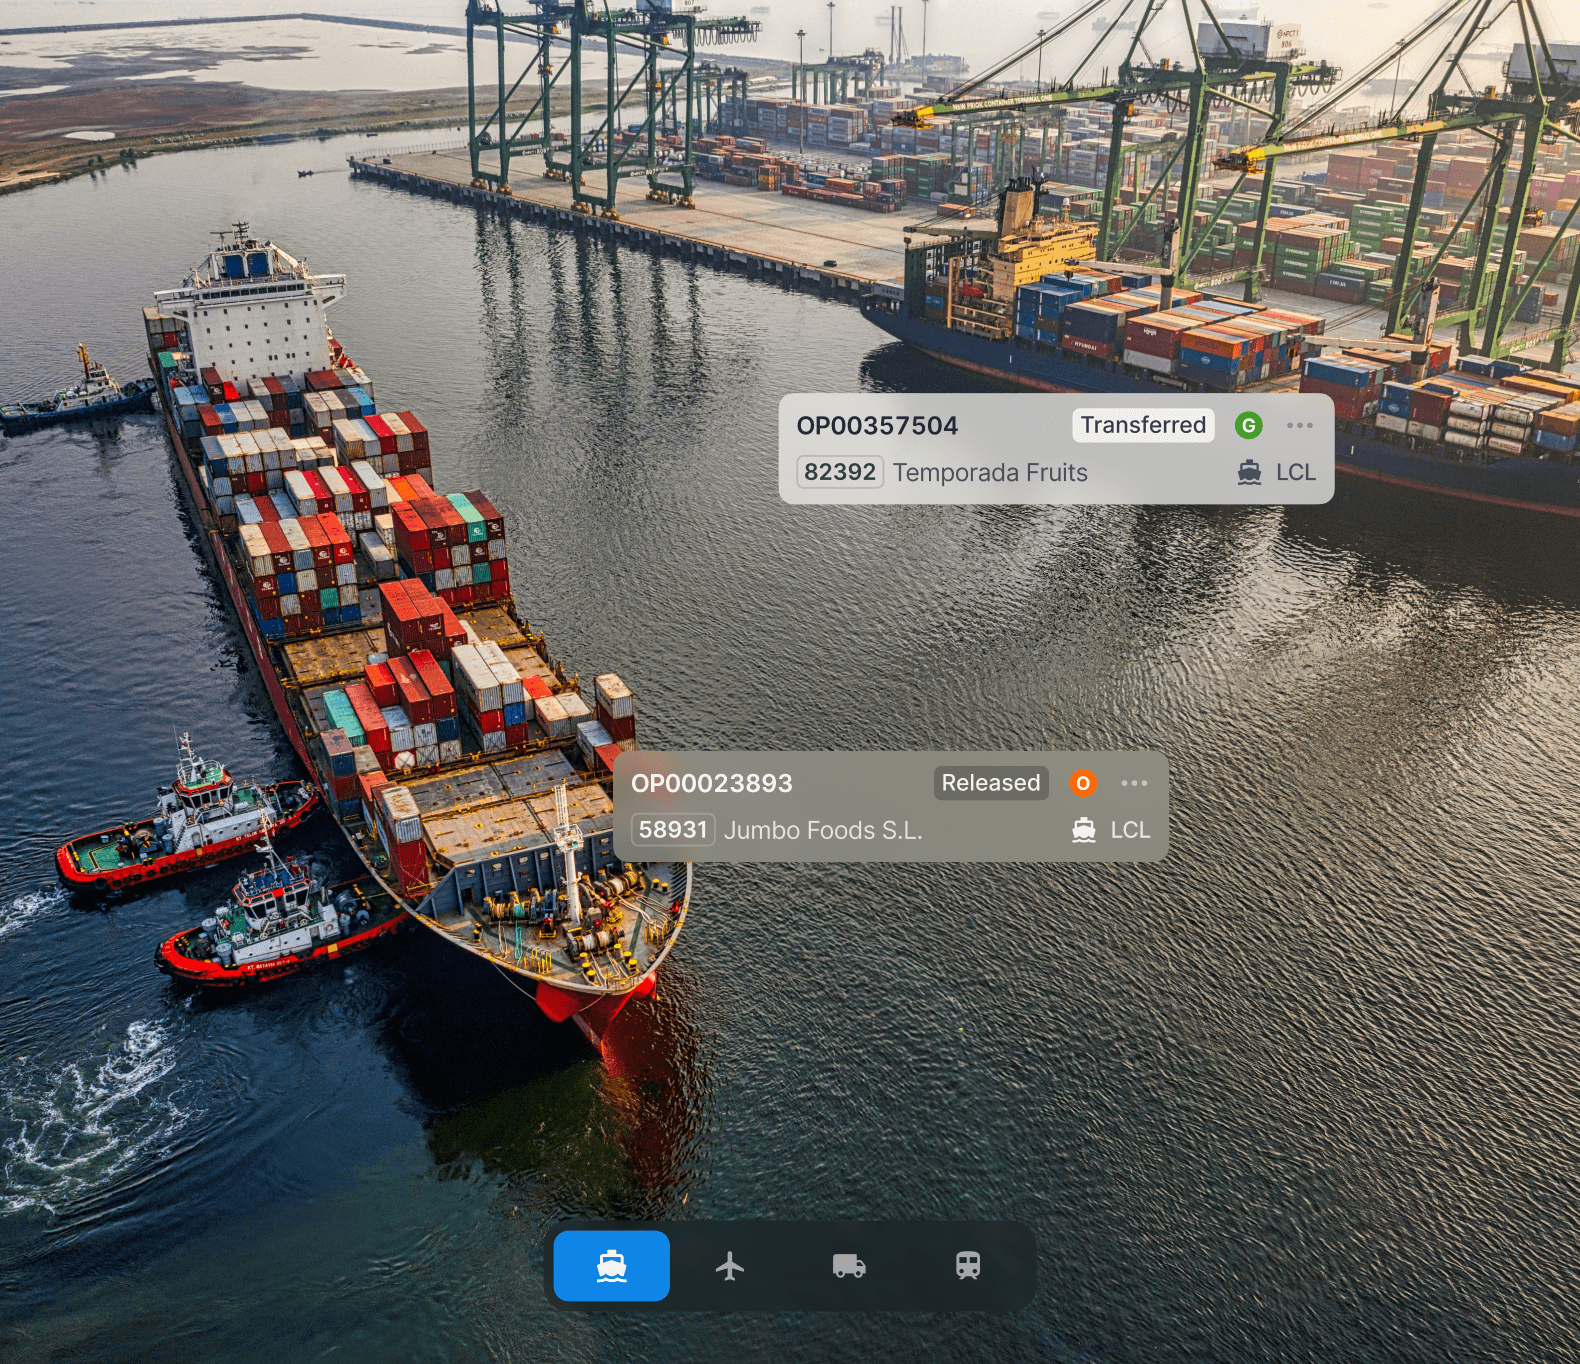
Task: Click the Transferred status badge
Action: (1143, 425)
